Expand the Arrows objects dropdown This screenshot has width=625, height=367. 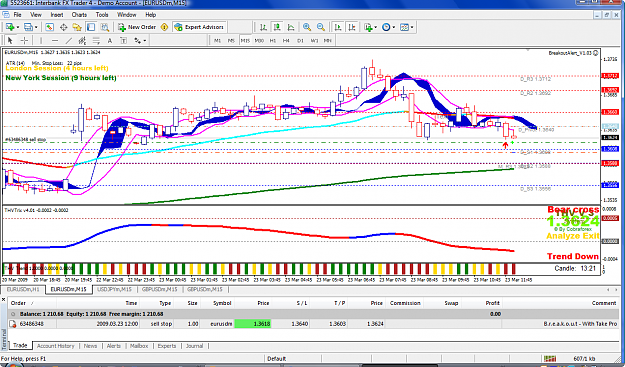tap(145, 40)
